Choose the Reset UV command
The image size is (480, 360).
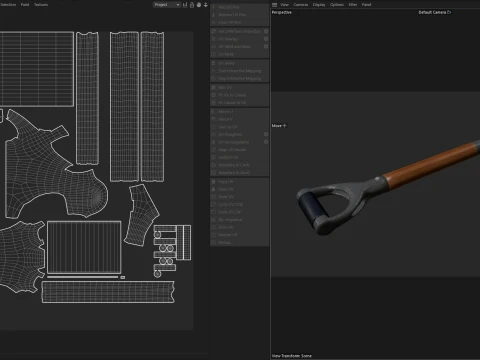(x=240, y=197)
